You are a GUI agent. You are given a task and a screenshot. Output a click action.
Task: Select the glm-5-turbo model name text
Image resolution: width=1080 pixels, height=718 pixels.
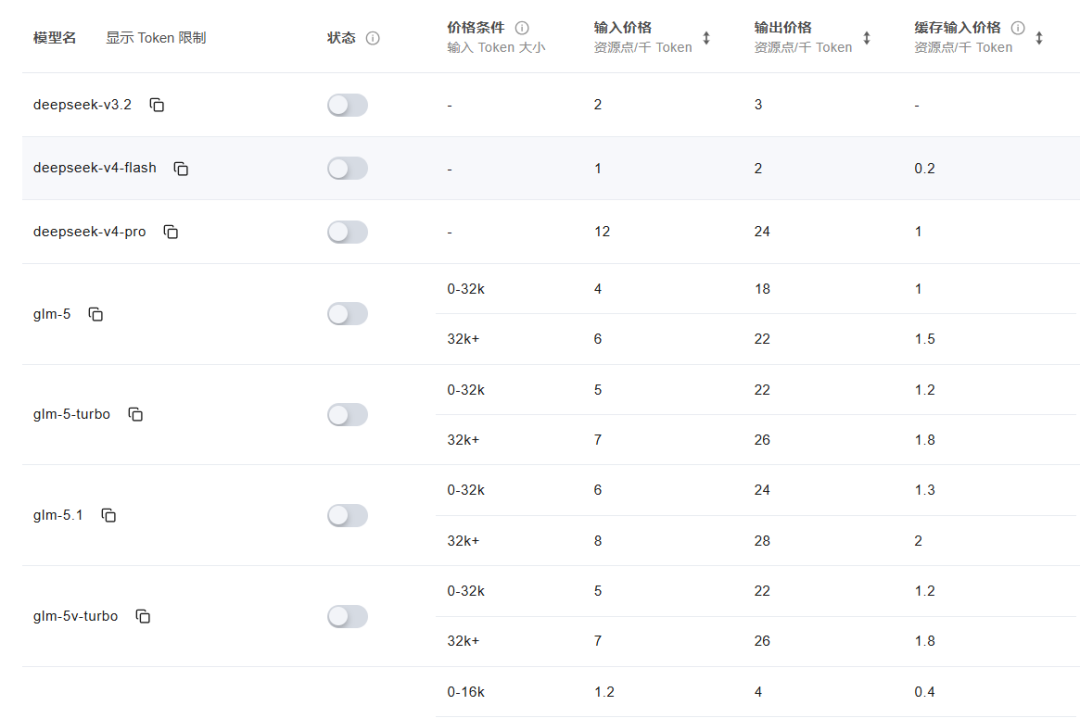tap(72, 414)
